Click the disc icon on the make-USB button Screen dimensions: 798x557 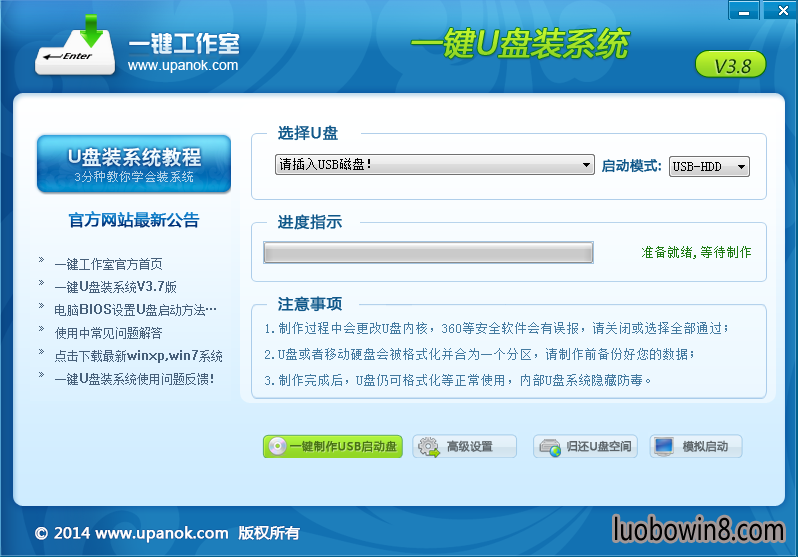coord(277,447)
